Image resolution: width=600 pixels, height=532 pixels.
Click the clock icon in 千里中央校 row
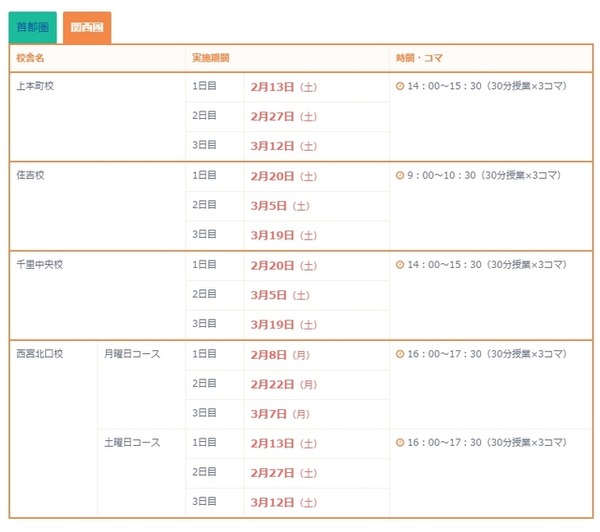click(x=400, y=264)
